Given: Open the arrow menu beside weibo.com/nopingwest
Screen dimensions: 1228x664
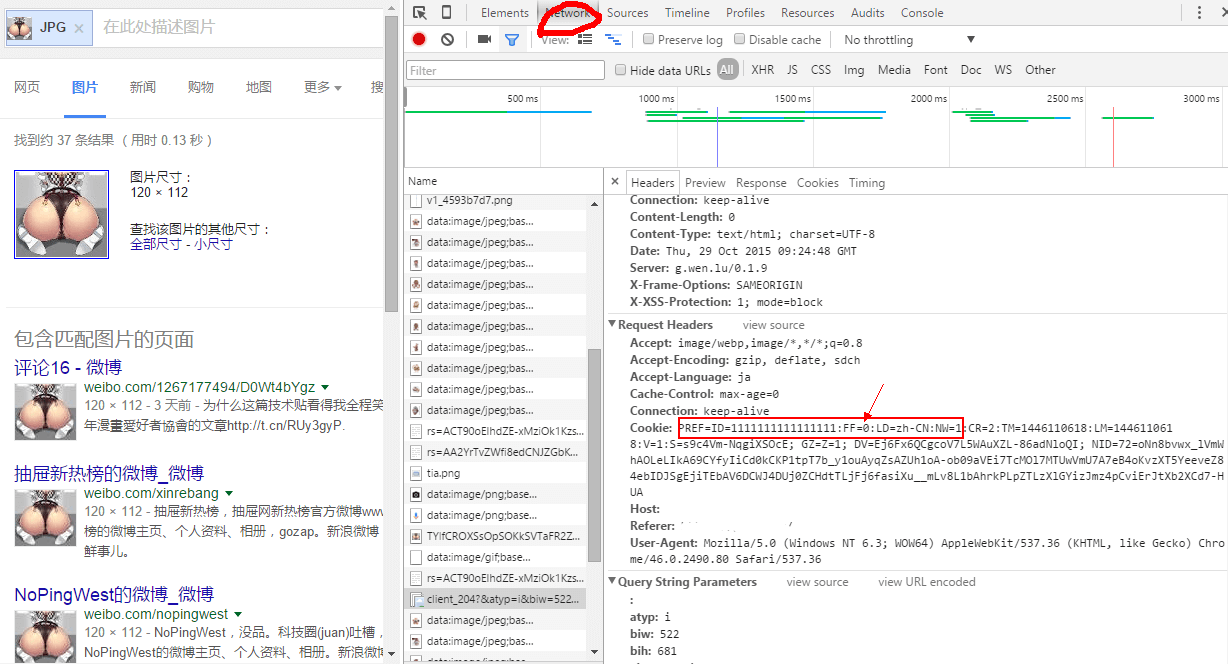Looking at the screenshot, I should pyautogui.click(x=238, y=614).
